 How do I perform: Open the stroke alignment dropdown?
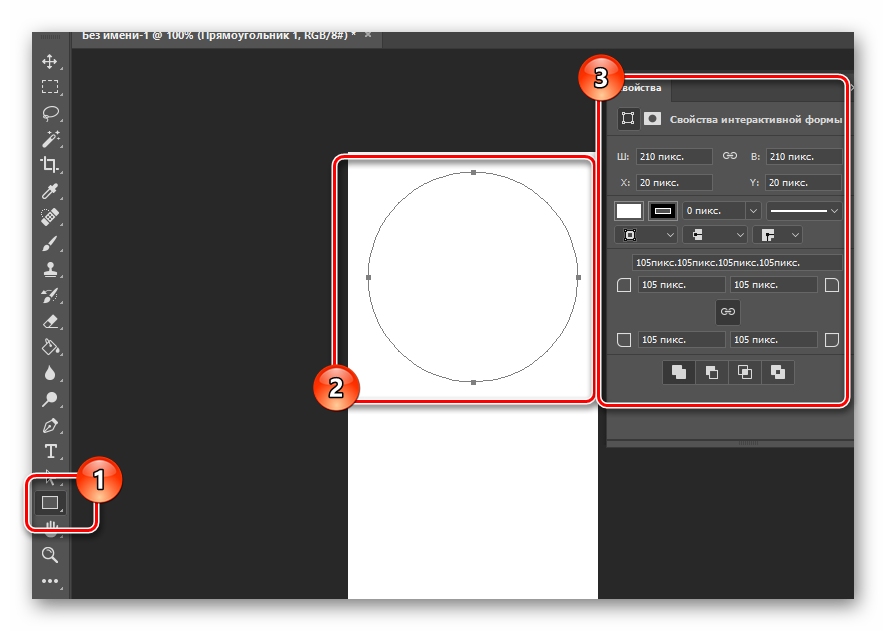pyautogui.click(x=646, y=234)
